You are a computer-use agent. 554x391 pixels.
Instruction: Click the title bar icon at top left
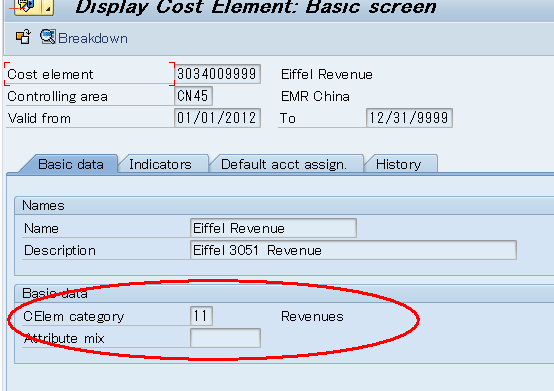(x=26, y=7)
